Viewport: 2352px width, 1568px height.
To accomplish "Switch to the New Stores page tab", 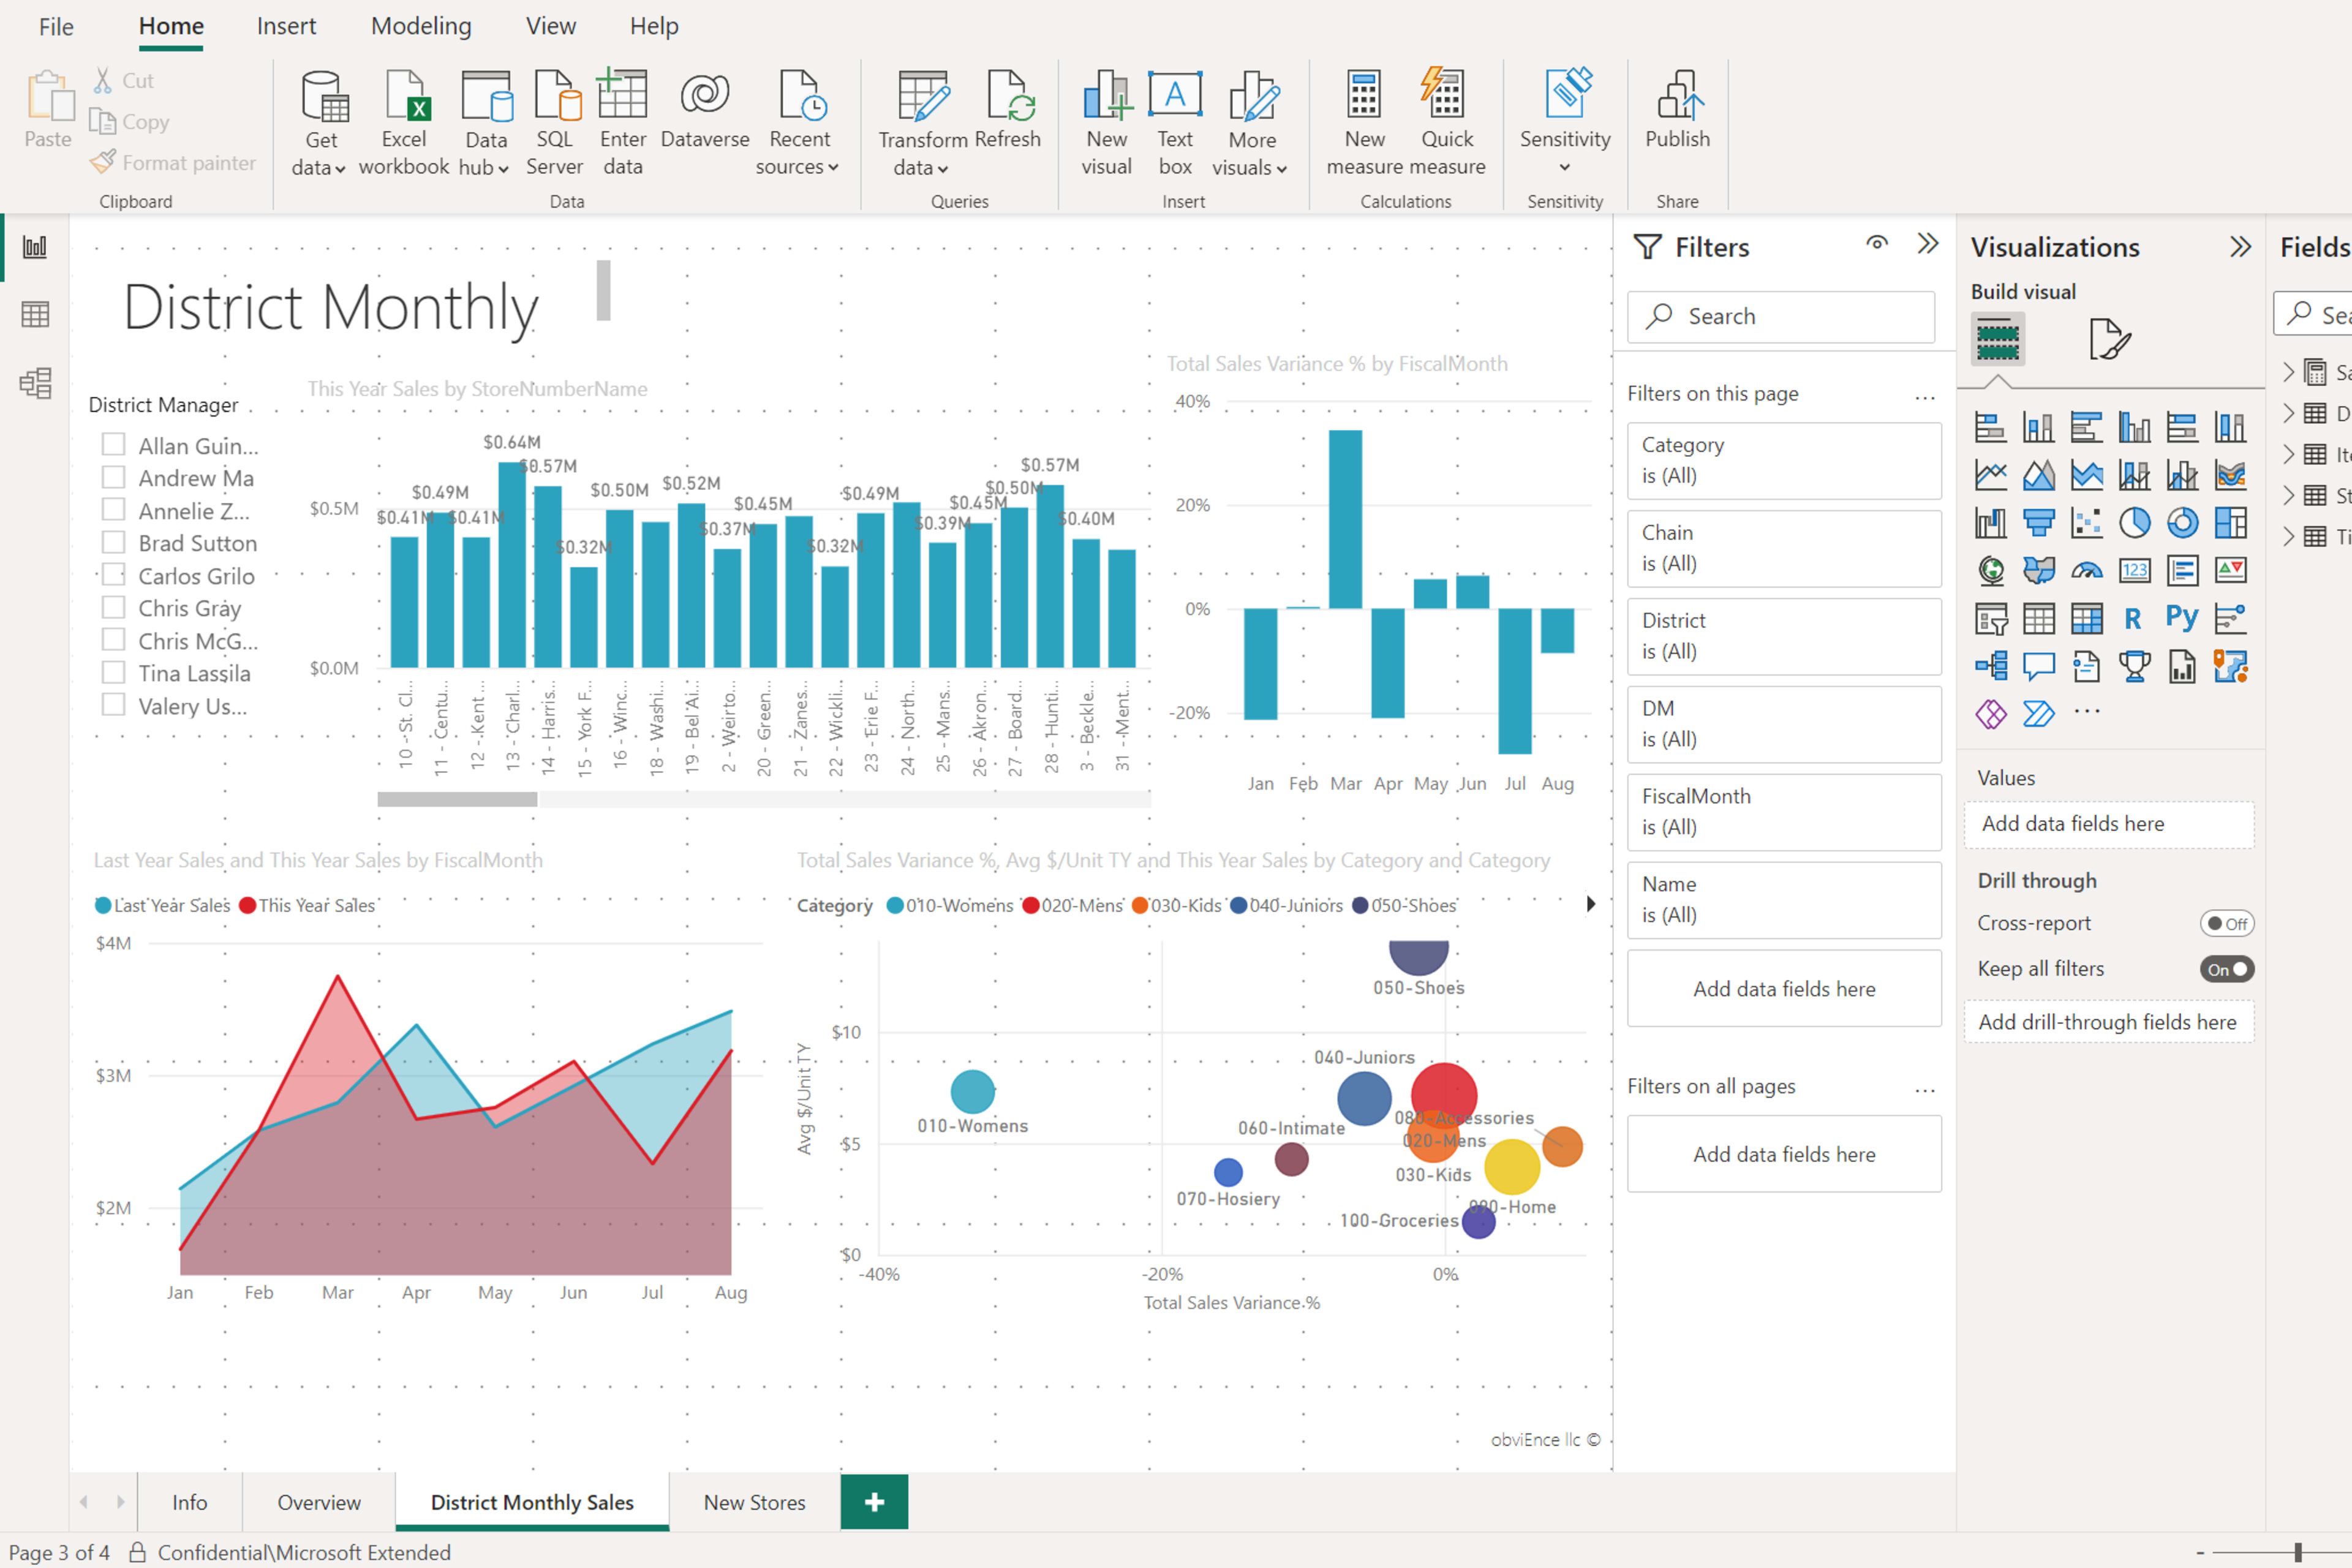I will [754, 1502].
